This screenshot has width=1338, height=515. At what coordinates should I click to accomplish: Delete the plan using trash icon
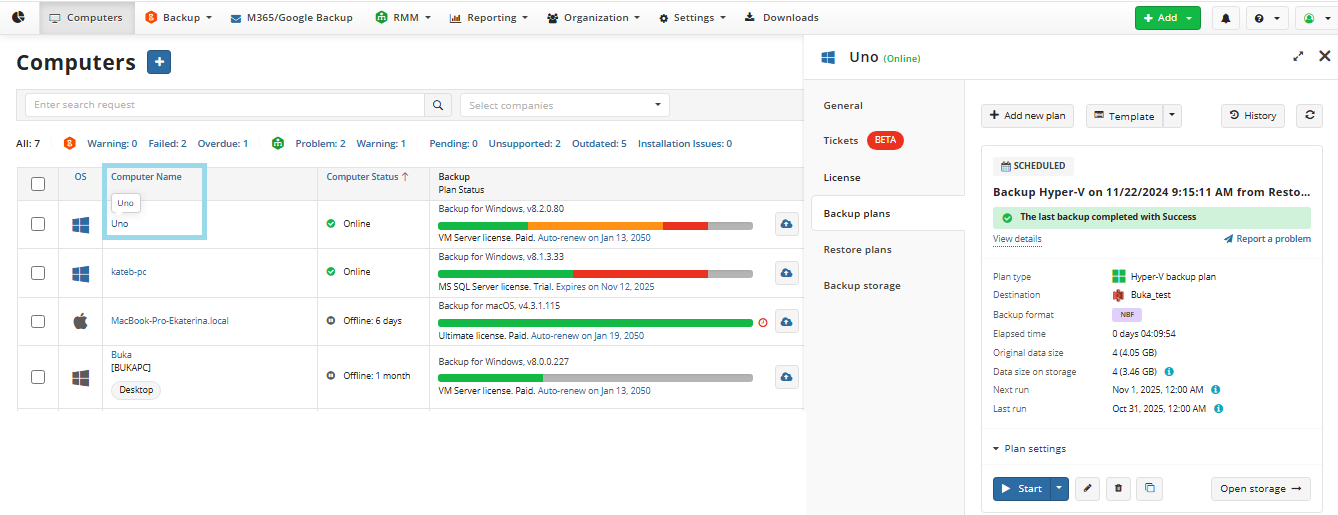pyautogui.click(x=1118, y=489)
